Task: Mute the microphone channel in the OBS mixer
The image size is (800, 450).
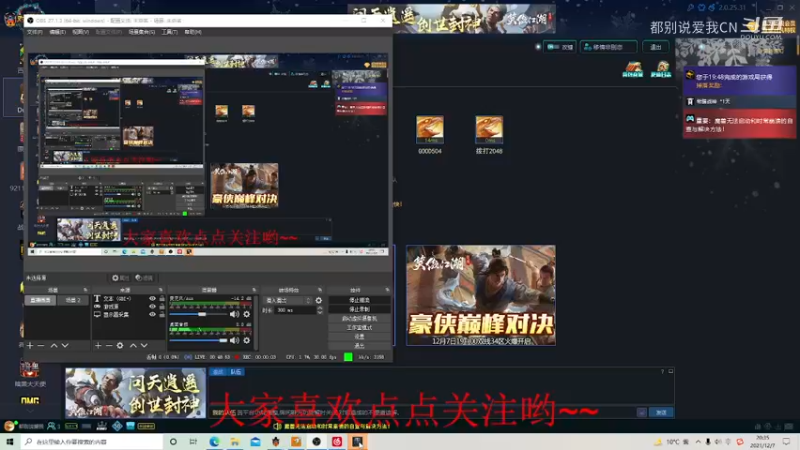Action: [234, 314]
